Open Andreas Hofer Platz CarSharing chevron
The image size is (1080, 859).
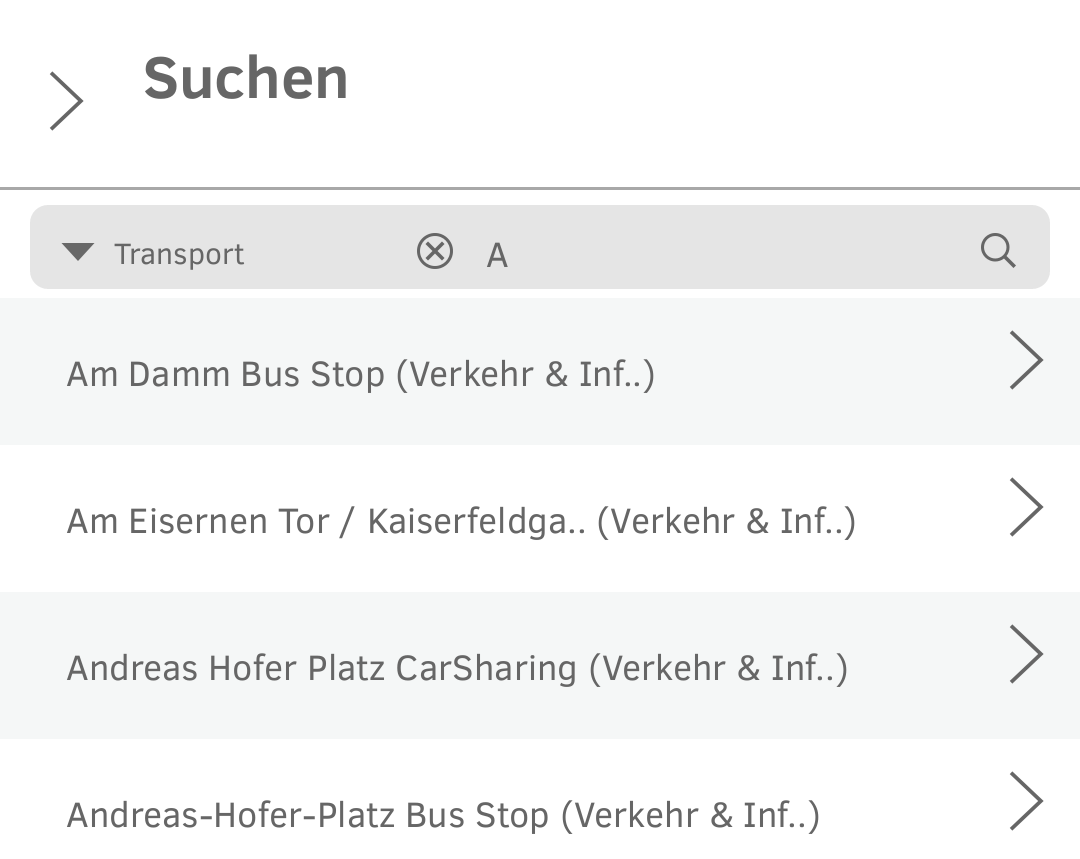[1026, 654]
